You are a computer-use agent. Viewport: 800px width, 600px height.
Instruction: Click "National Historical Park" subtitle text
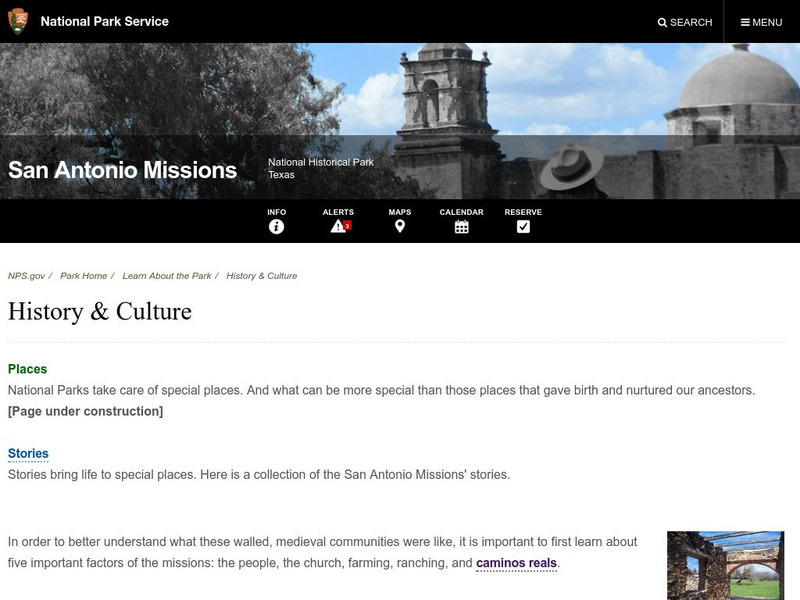click(321, 162)
